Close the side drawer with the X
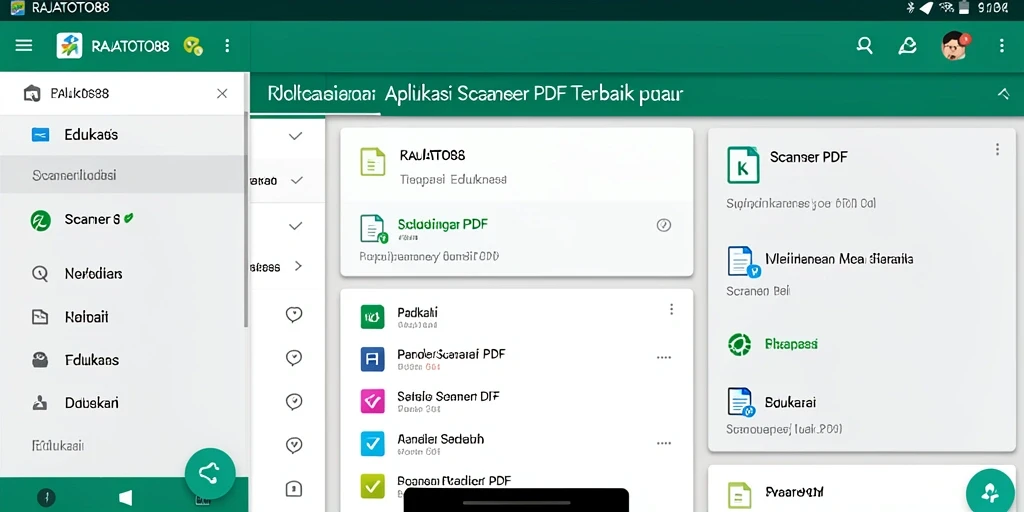1024x512 pixels. click(x=222, y=93)
